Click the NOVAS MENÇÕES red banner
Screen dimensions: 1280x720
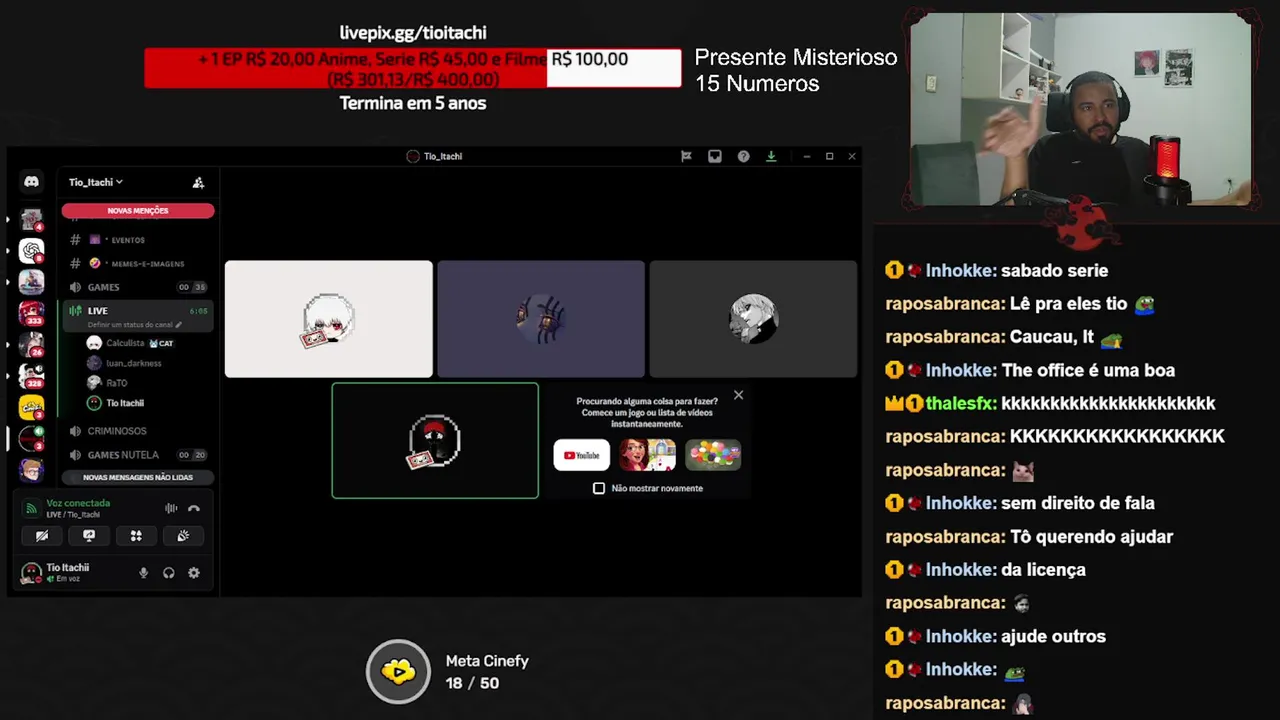coord(138,211)
